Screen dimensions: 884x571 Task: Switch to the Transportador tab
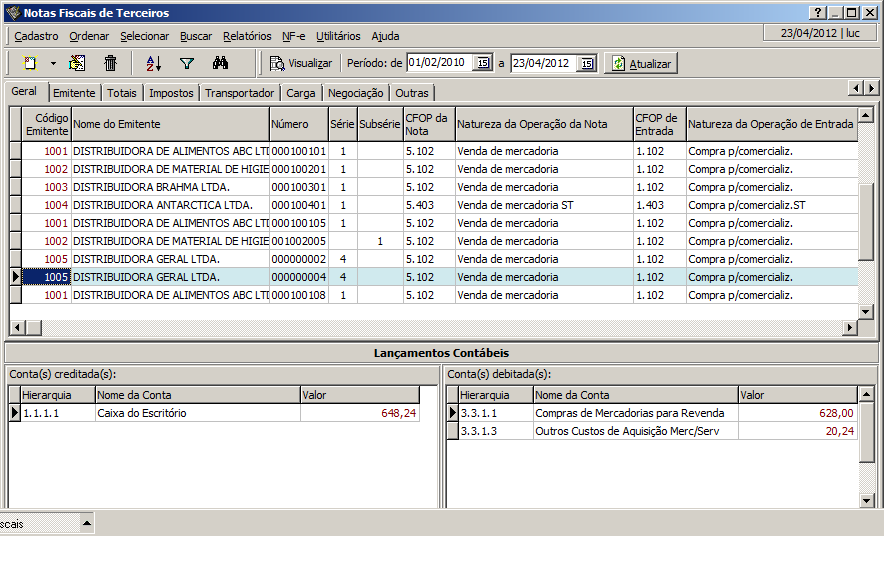(x=239, y=93)
